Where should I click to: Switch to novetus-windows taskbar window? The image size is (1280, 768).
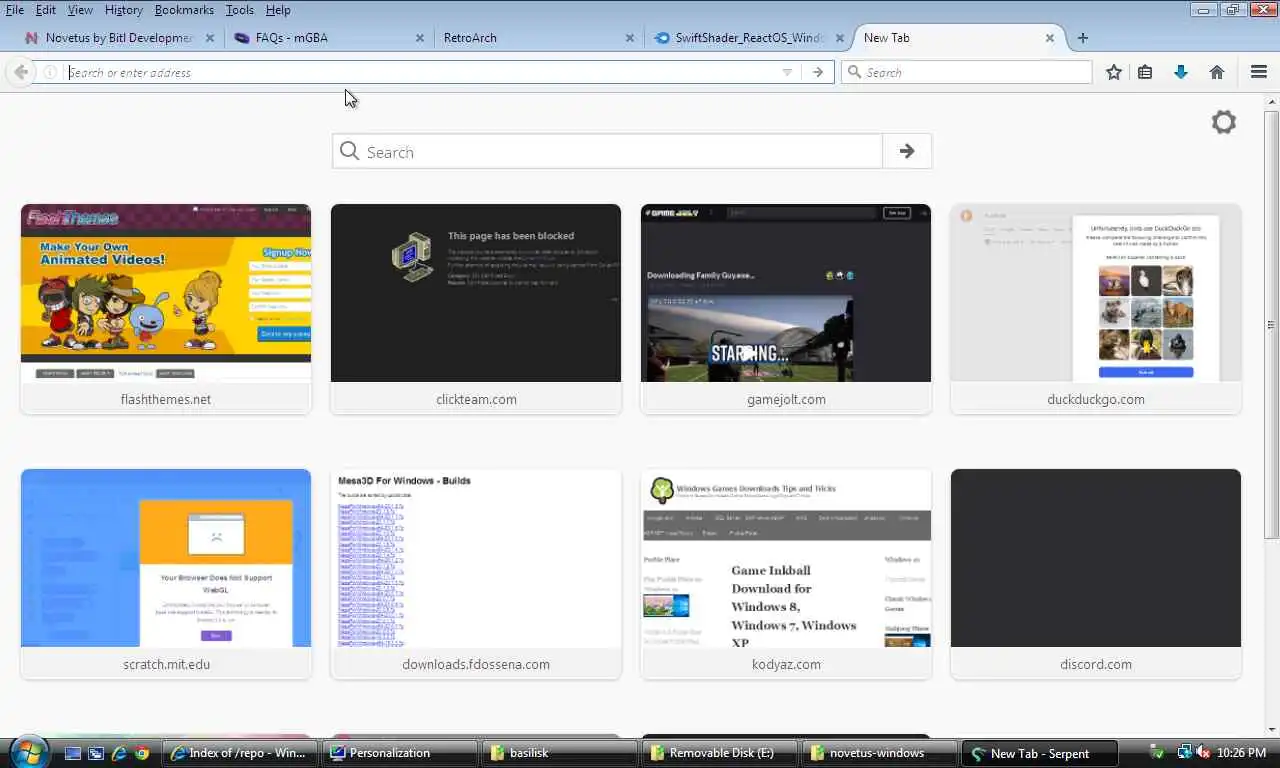pyautogui.click(x=881, y=753)
